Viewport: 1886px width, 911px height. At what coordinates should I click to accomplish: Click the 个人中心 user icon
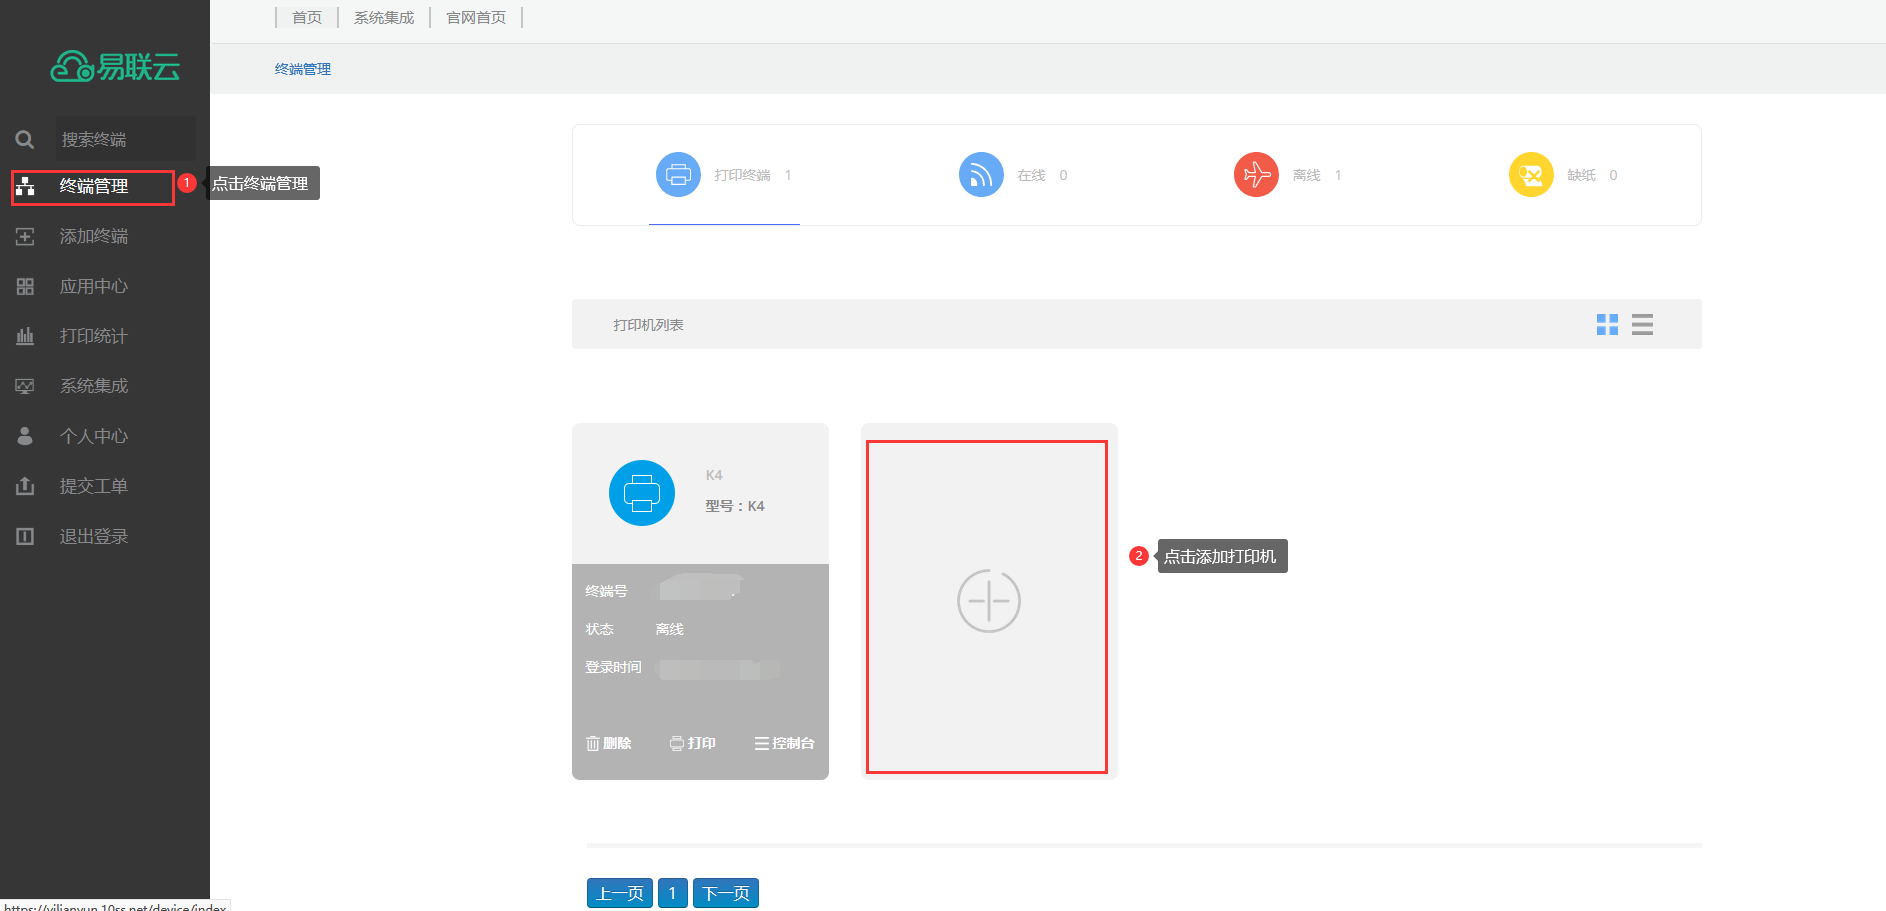[25, 436]
